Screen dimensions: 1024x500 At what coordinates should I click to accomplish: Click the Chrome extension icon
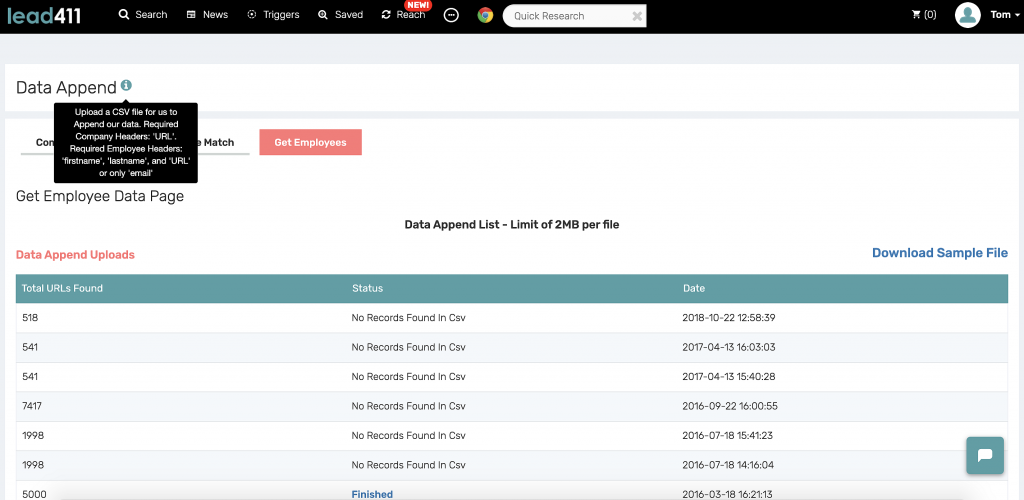(485, 15)
